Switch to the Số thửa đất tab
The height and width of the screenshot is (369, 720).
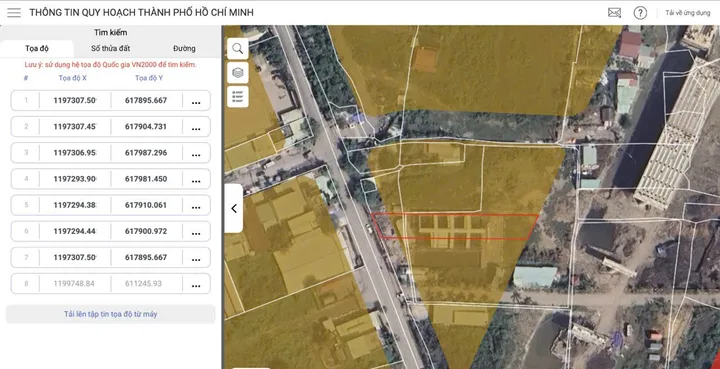pos(111,49)
